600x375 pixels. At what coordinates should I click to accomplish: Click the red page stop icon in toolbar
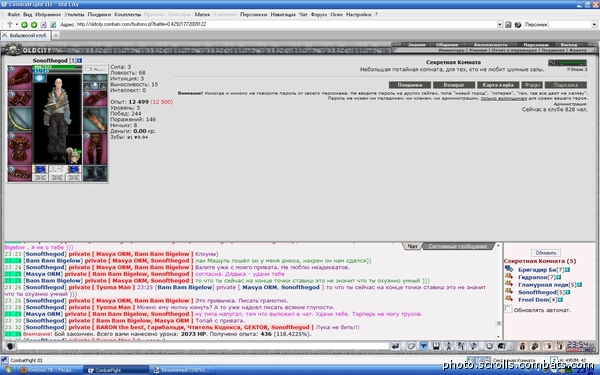pyautogui.click(x=43, y=24)
